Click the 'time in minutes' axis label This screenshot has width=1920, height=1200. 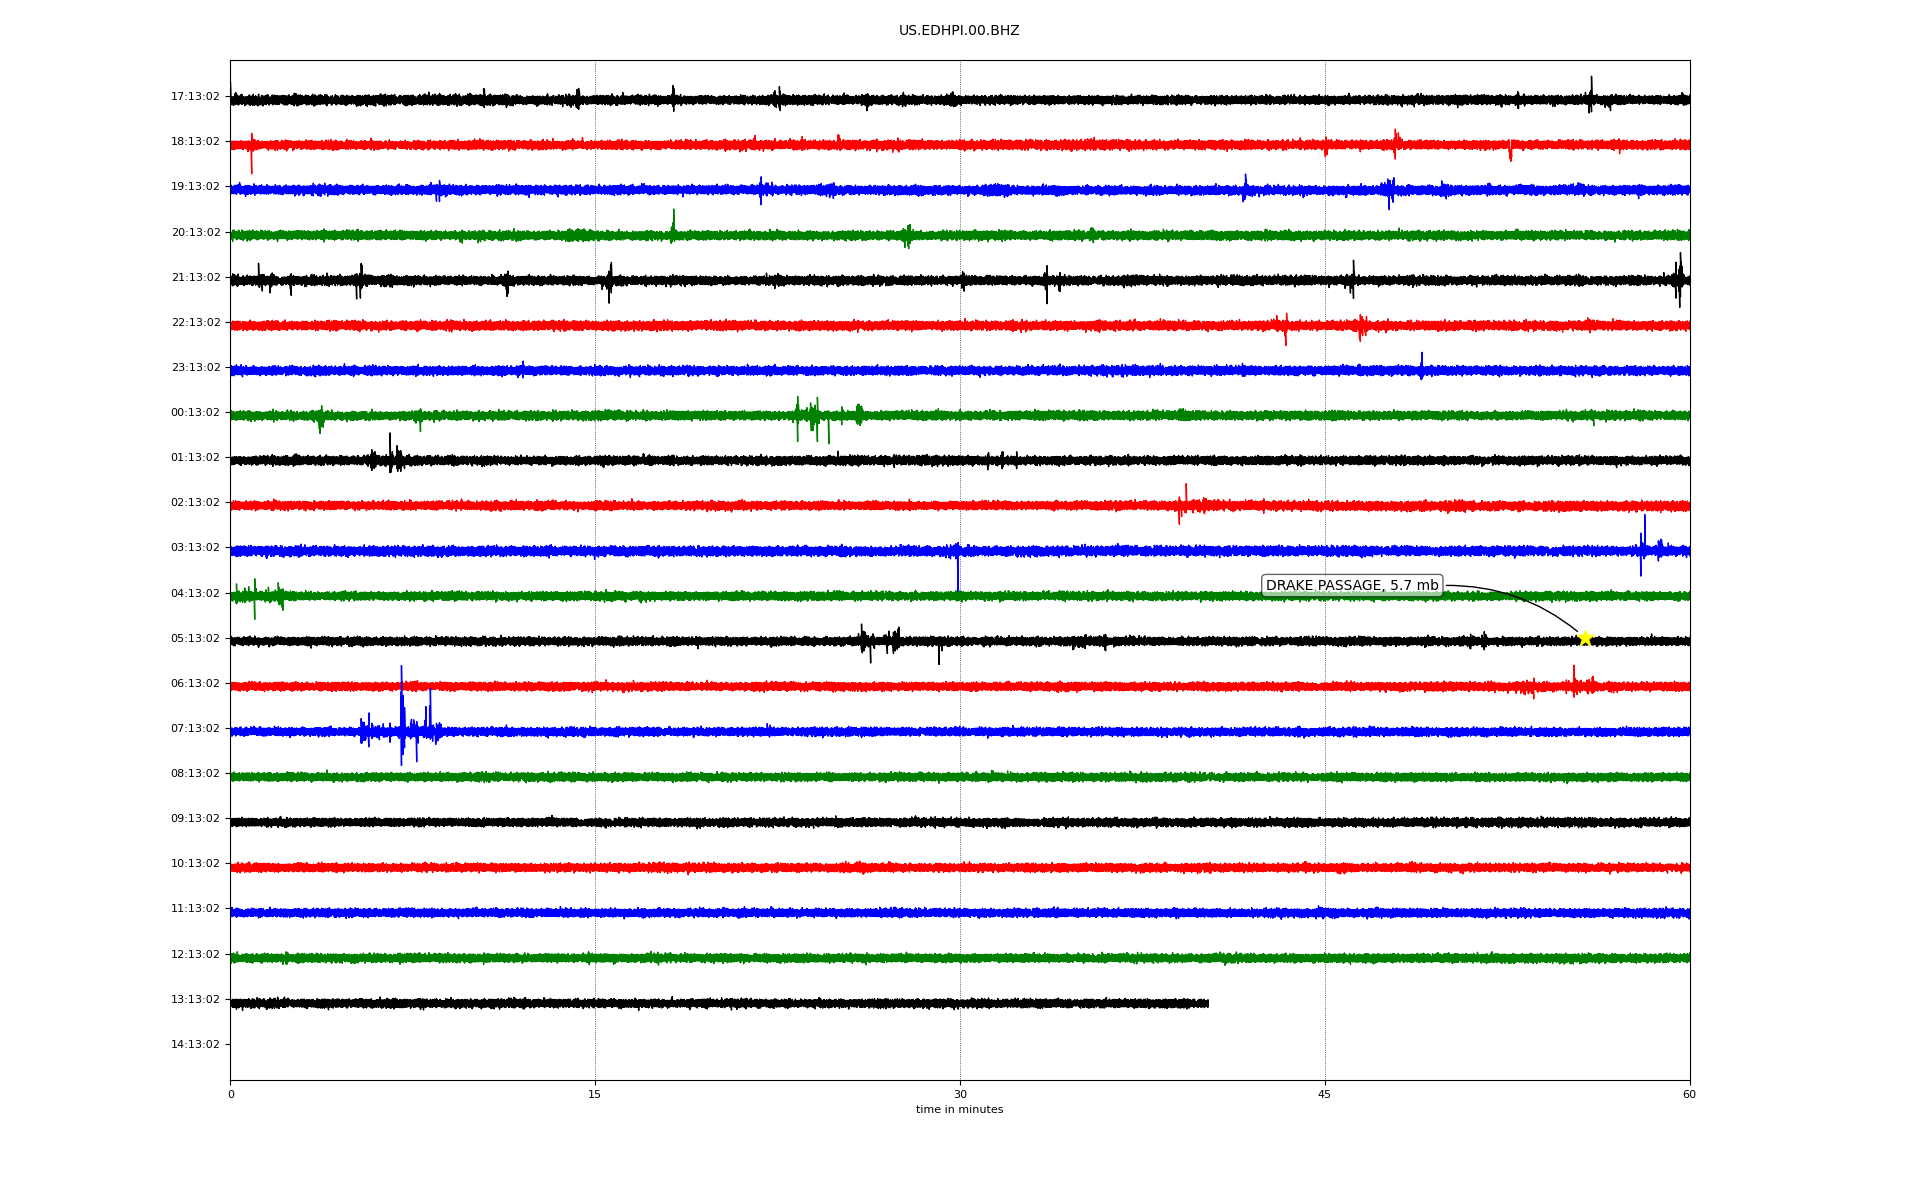pyautogui.click(x=959, y=1110)
